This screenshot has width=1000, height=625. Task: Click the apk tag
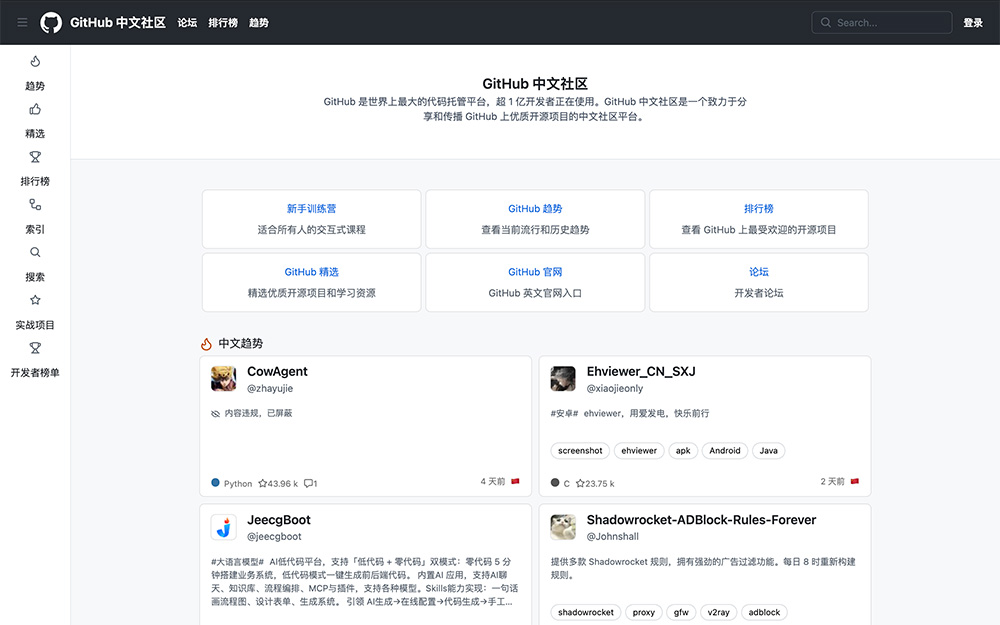click(x=683, y=451)
